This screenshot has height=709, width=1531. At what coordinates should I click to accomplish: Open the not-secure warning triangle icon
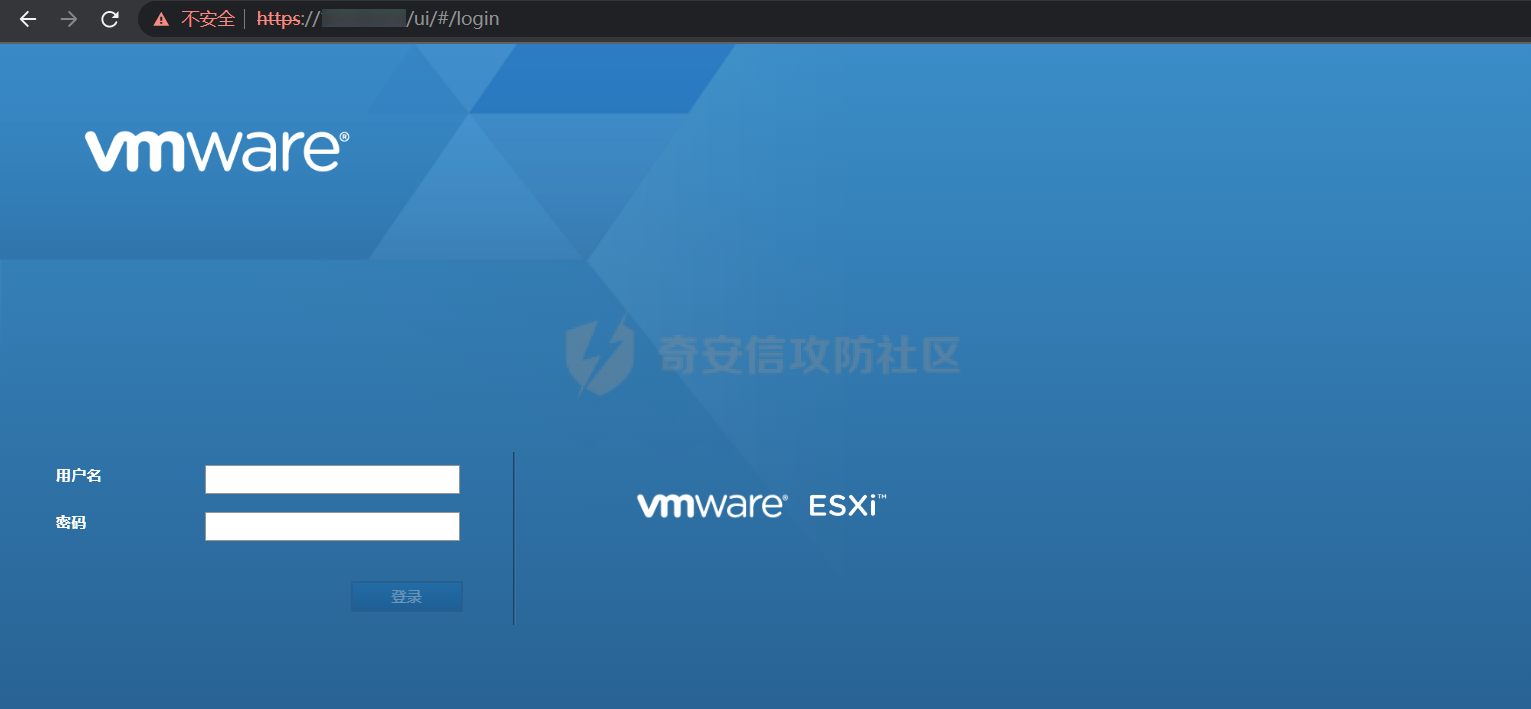[x=161, y=19]
